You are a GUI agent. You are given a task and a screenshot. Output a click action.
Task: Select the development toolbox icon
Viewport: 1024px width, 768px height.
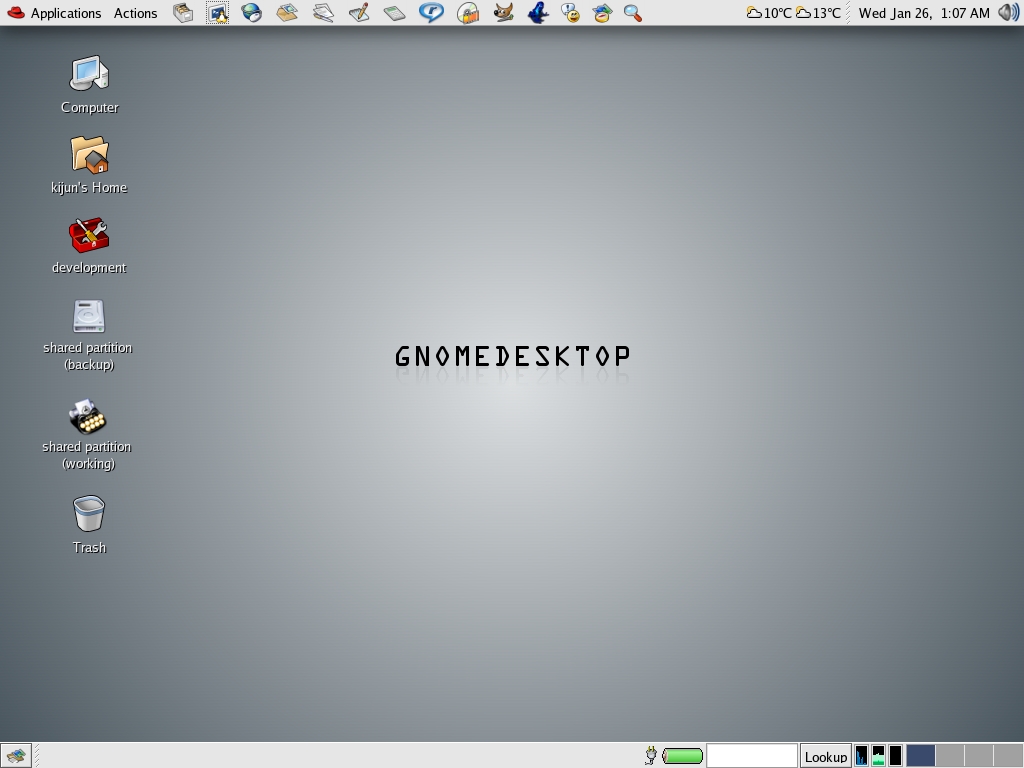click(89, 235)
